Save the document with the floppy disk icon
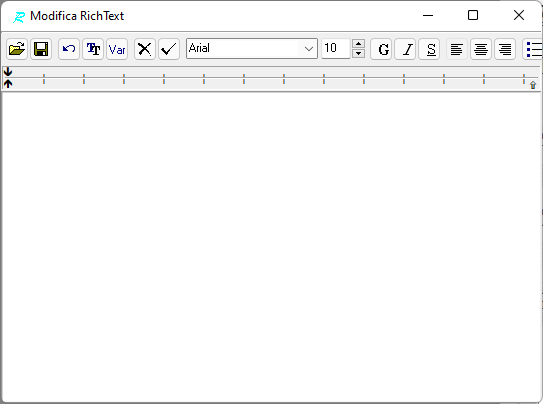 tap(41, 49)
